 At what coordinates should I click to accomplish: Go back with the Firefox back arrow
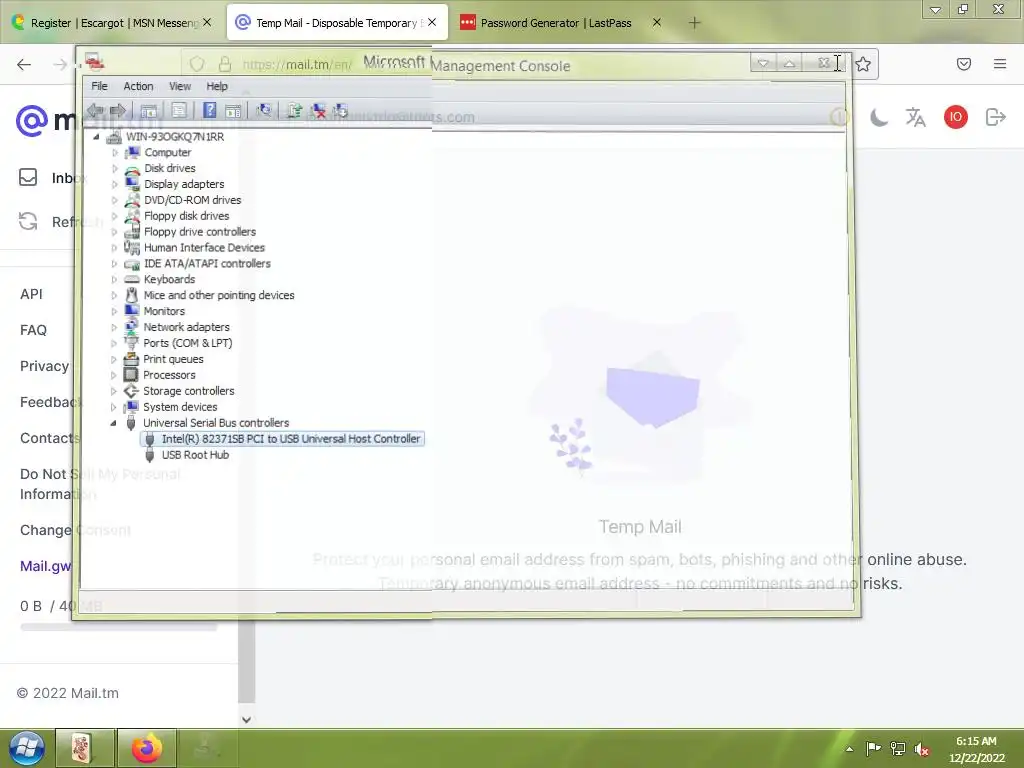[24, 64]
